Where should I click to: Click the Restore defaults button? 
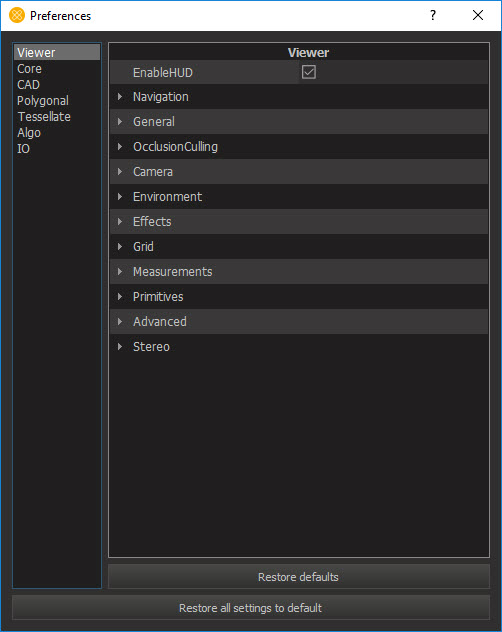click(x=299, y=577)
